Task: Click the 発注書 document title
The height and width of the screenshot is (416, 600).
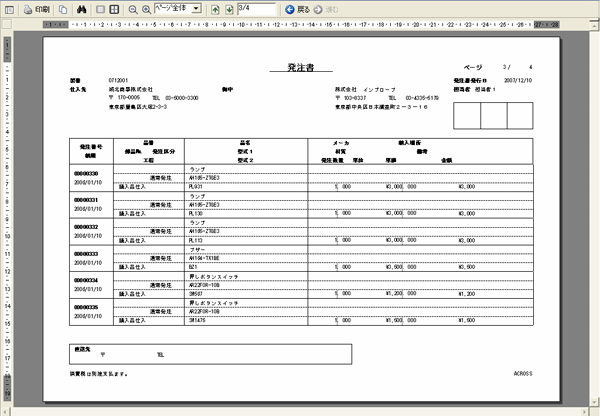Action: (301, 67)
